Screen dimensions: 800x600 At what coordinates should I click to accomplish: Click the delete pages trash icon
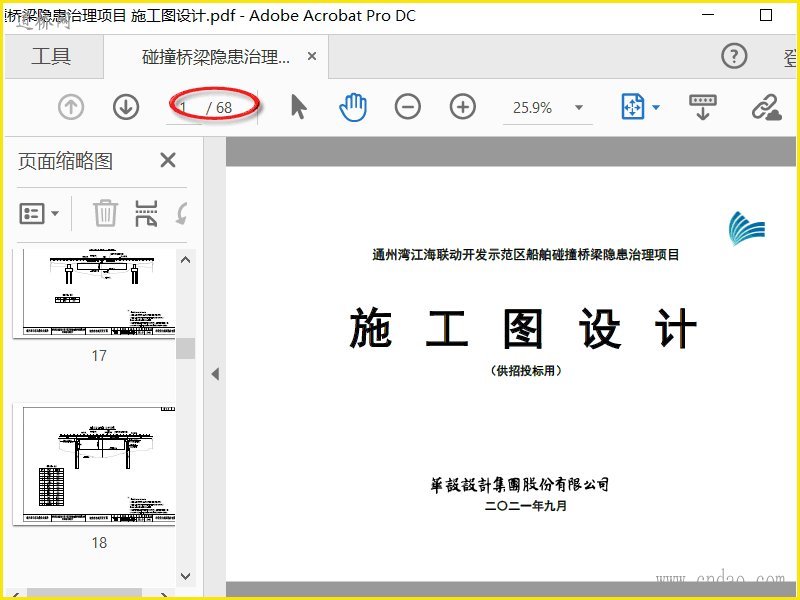pos(105,213)
